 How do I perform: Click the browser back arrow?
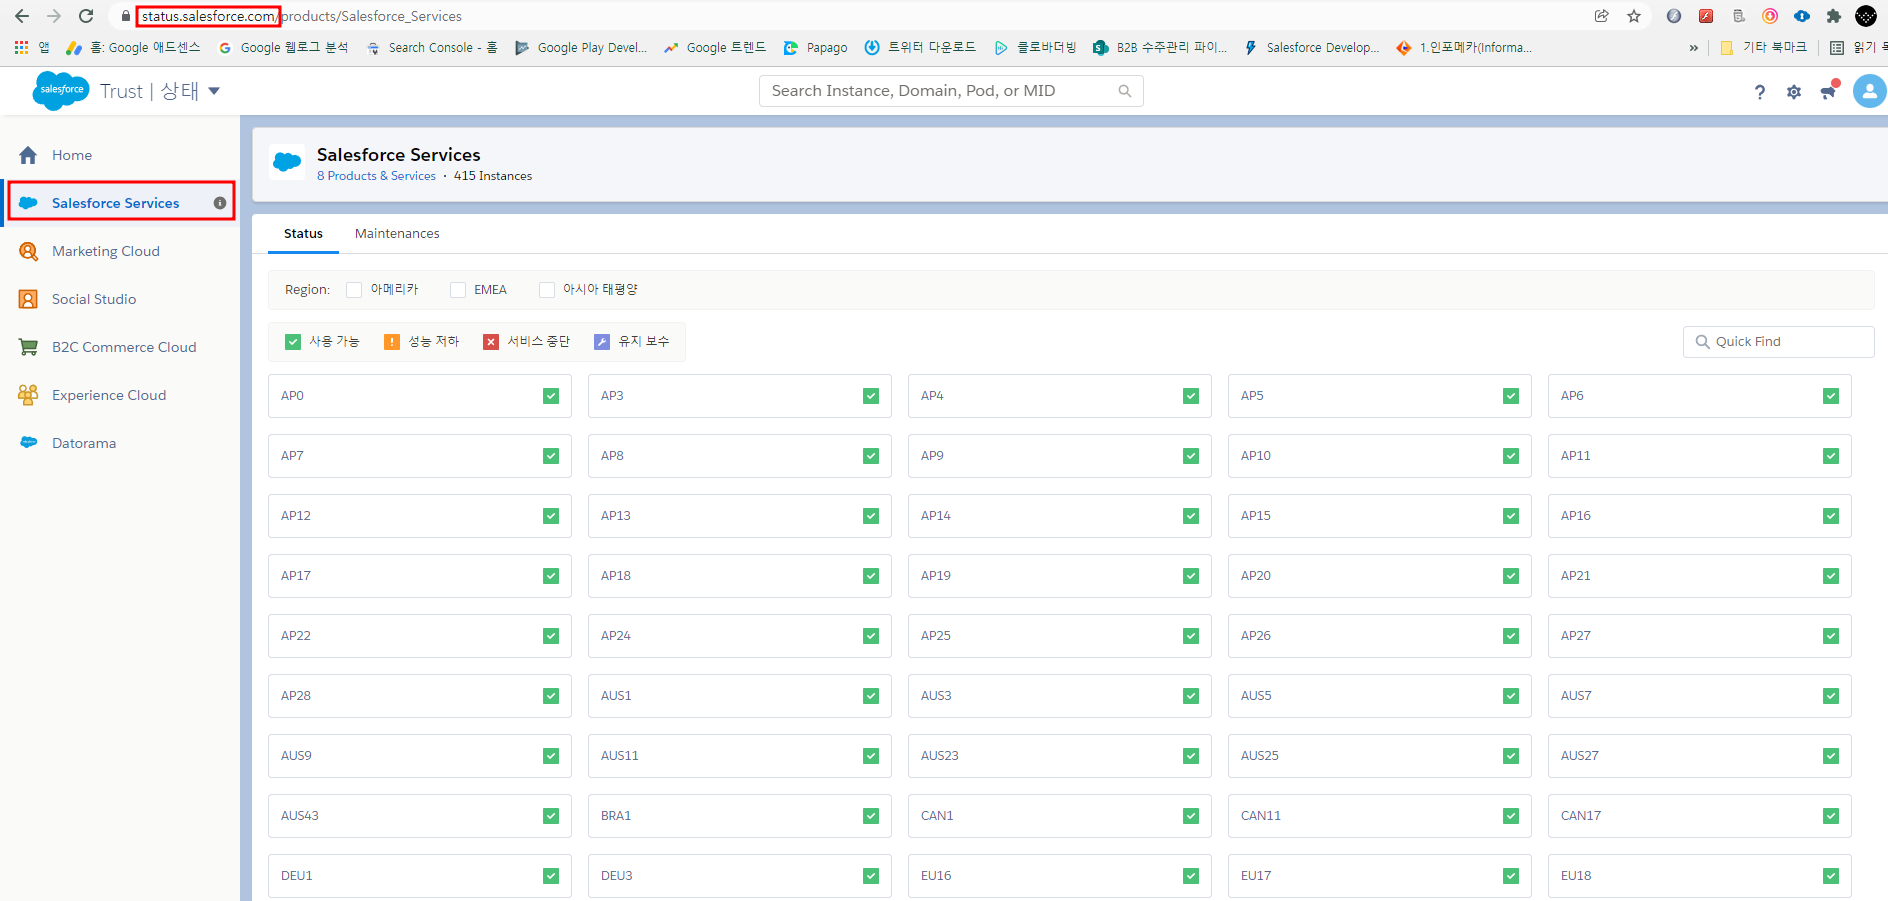(x=22, y=16)
